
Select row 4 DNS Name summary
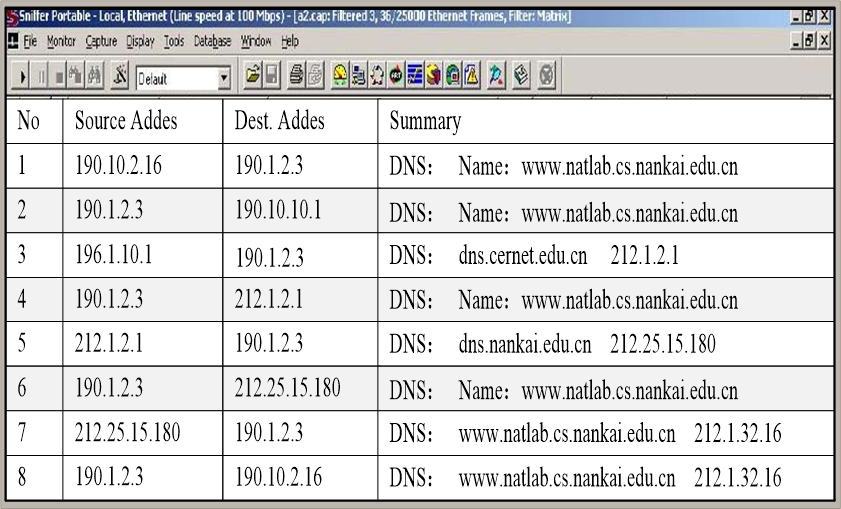click(x=564, y=300)
